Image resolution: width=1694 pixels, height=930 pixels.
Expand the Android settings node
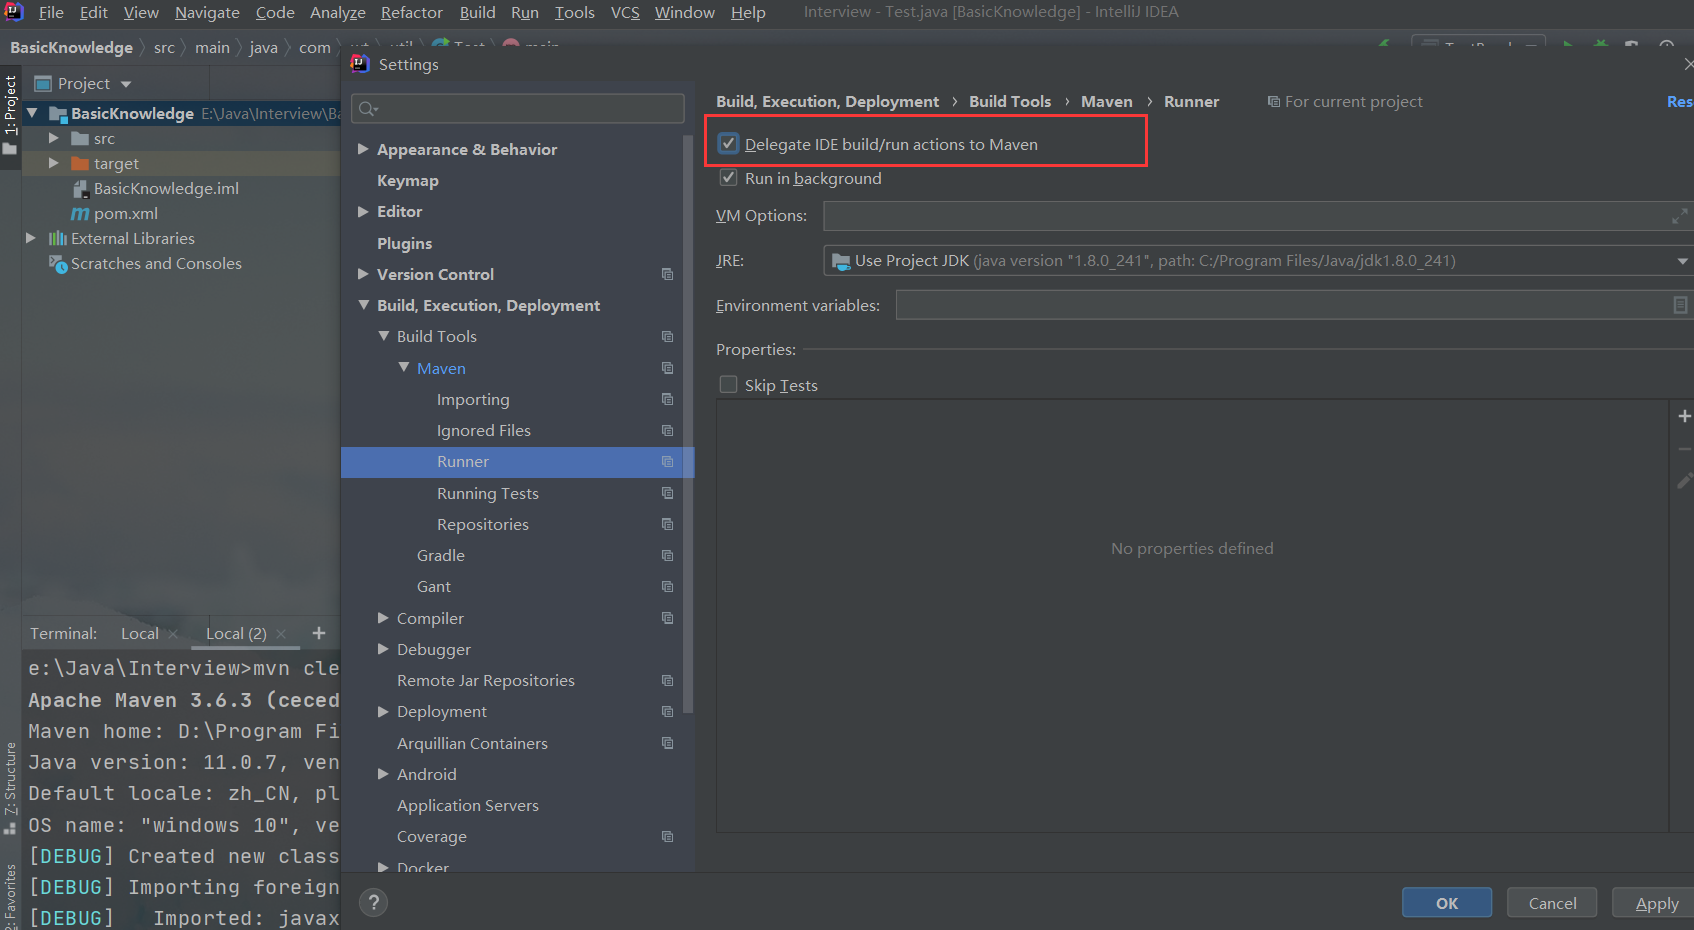383,774
